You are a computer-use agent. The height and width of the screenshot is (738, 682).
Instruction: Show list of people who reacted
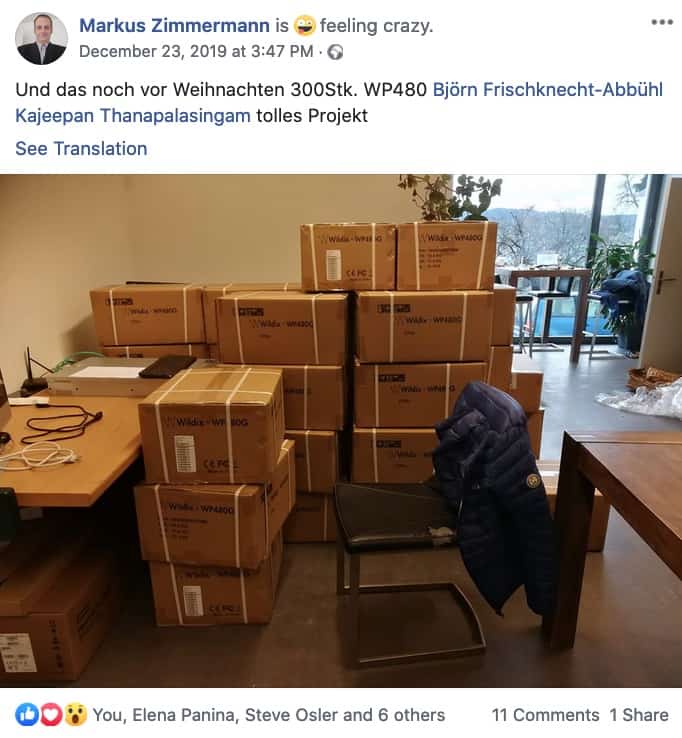coord(268,715)
